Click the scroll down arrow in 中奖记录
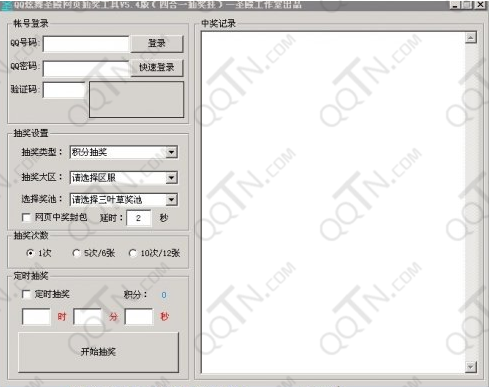 (471, 367)
